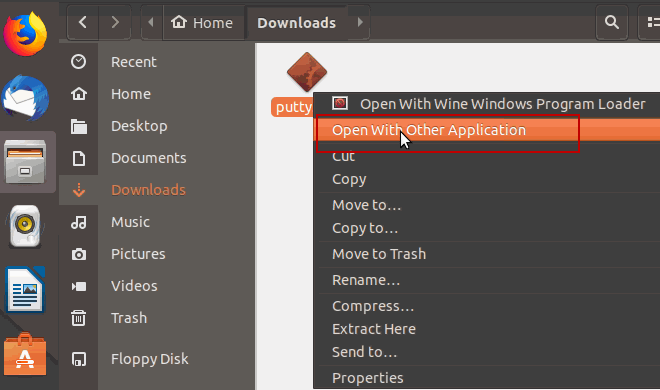Launch Rhythmbox speaker icon in dock

(25, 226)
